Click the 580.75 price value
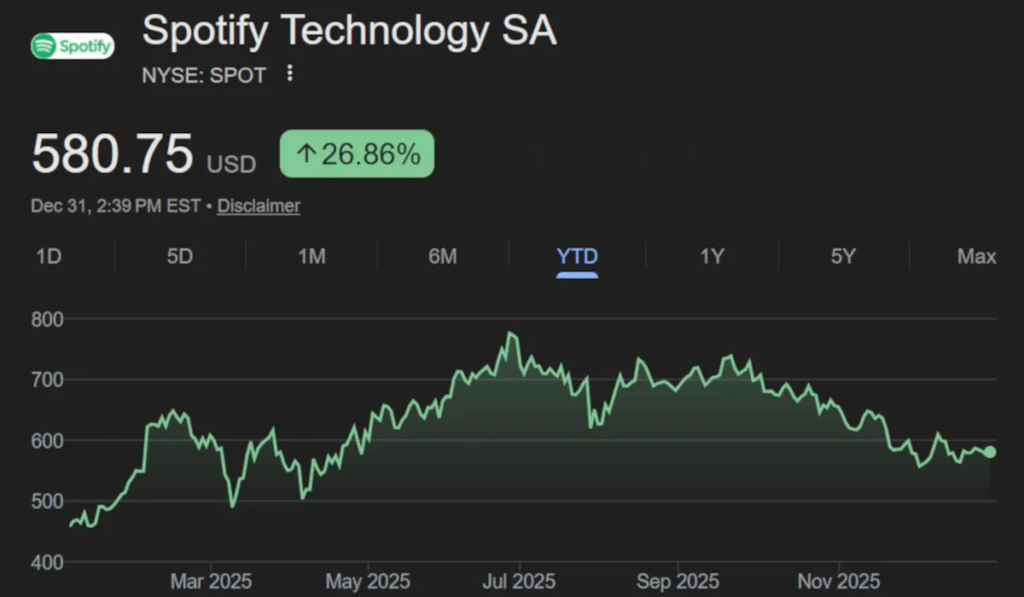The height and width of the screenshot is (597, 1024). tap(112, 154)
